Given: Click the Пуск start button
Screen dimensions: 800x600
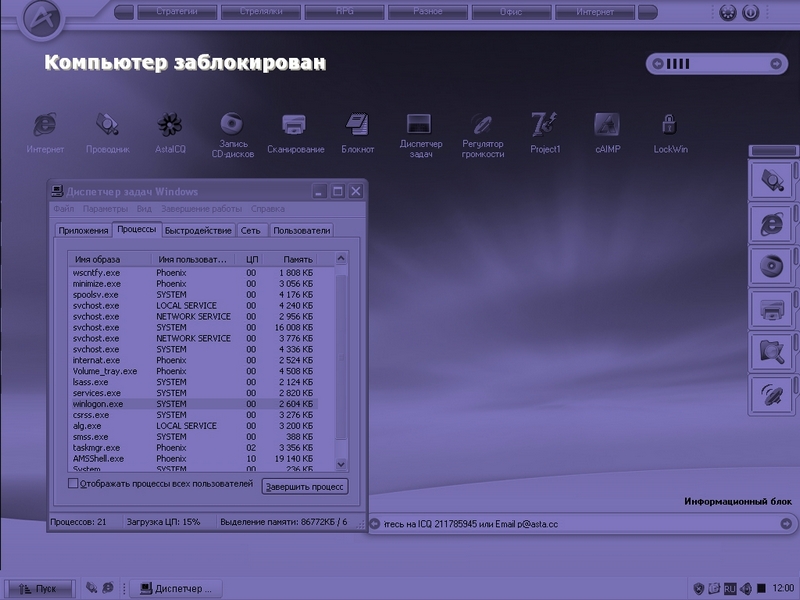Looking at the screenshot, I should coord(39,589).
